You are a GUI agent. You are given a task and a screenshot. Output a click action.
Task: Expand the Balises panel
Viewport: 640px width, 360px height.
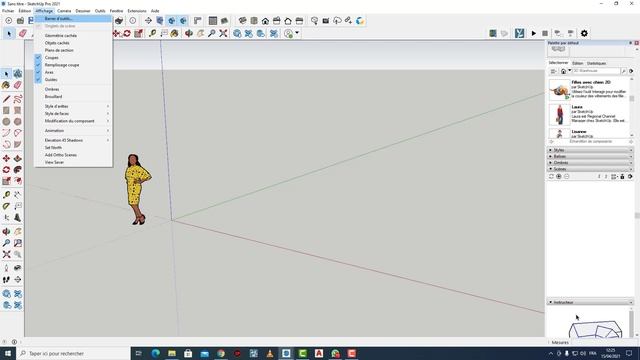pyautogui.click(x=590, y=156)
